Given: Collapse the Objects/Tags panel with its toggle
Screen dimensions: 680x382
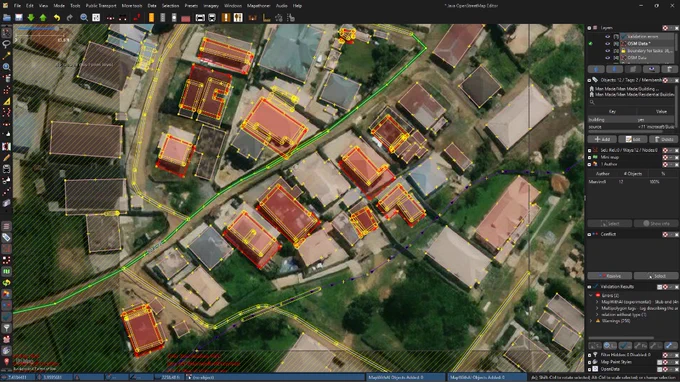Looking at the screenshot, I should click(589, 80).
